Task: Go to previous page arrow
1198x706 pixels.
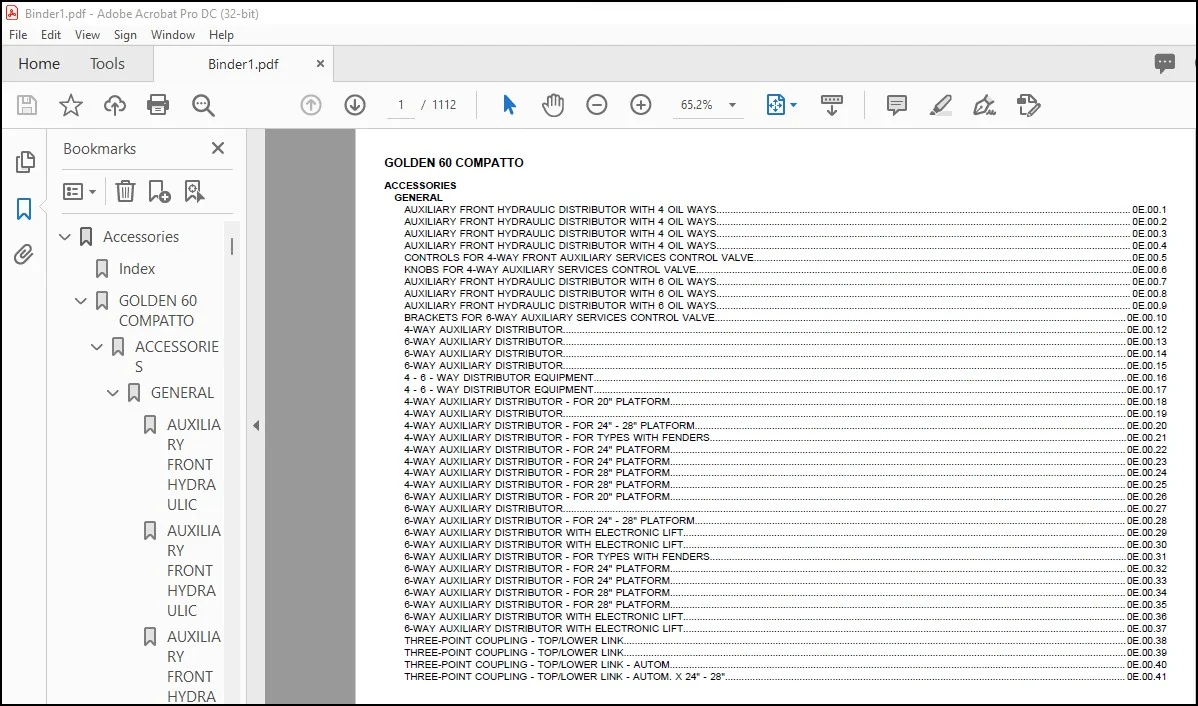Action: [311, 105]
